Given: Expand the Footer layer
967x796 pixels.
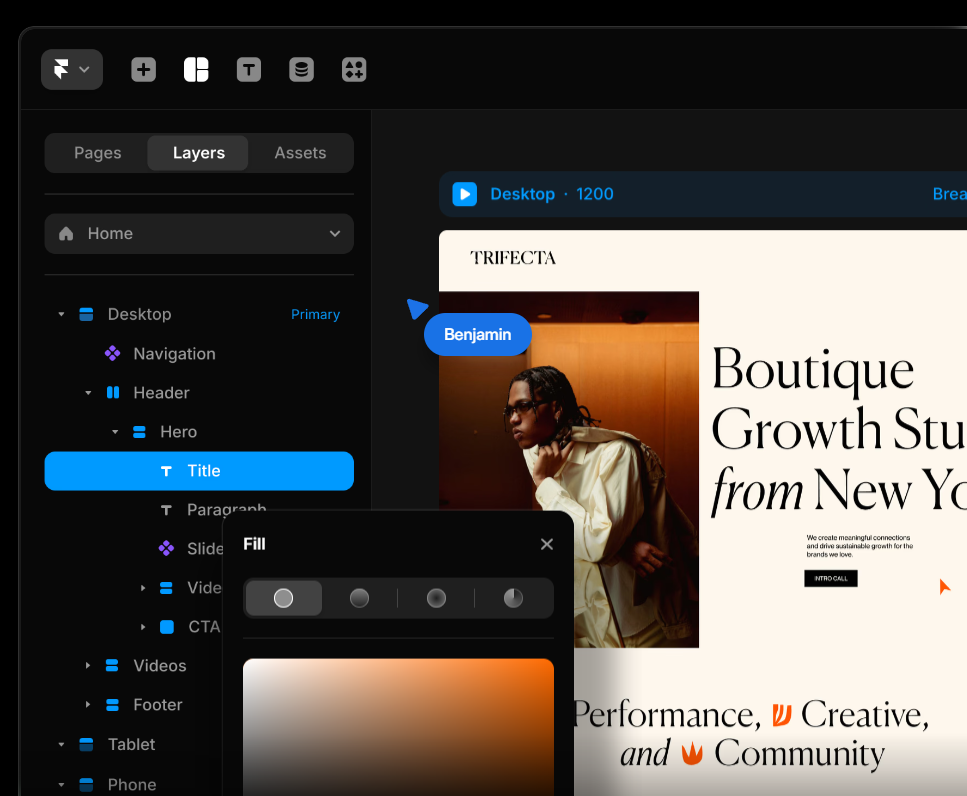Looking at the screenshot, I should point(88,705).
